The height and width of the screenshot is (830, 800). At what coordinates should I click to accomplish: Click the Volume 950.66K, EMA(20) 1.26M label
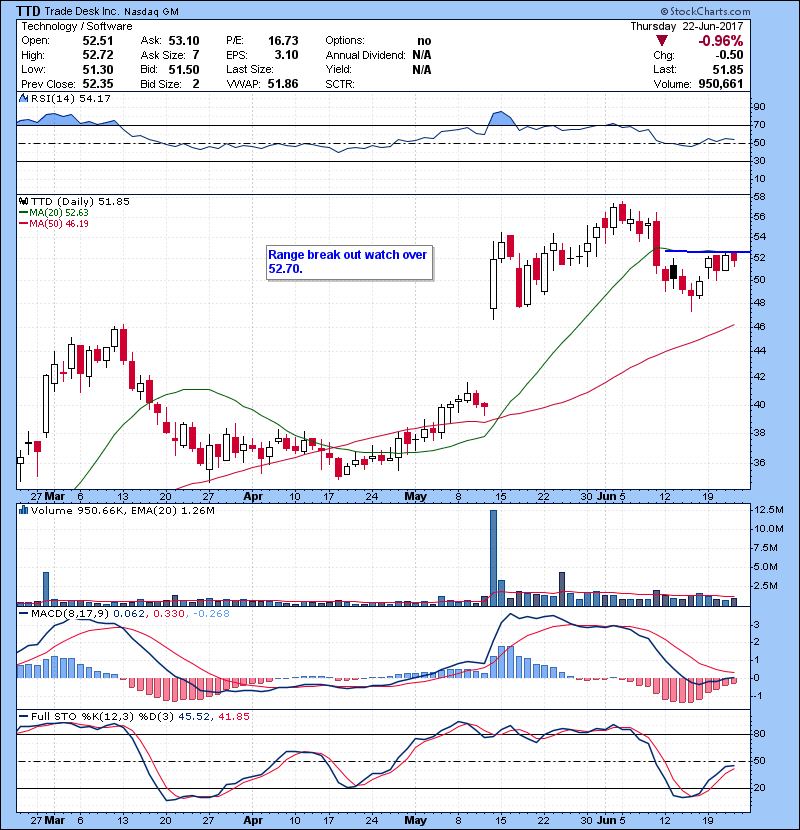tap(122, 510)
